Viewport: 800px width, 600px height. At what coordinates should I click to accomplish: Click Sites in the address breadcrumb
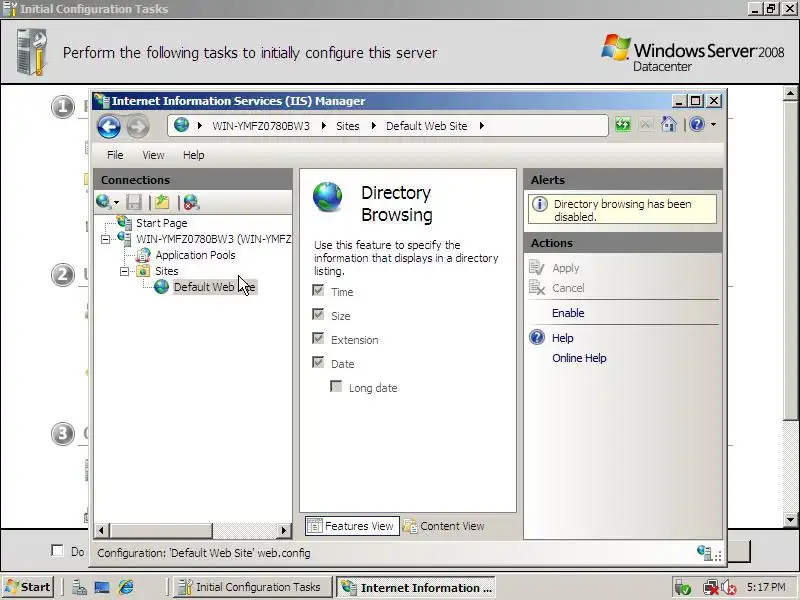click(x=347, y=126)
